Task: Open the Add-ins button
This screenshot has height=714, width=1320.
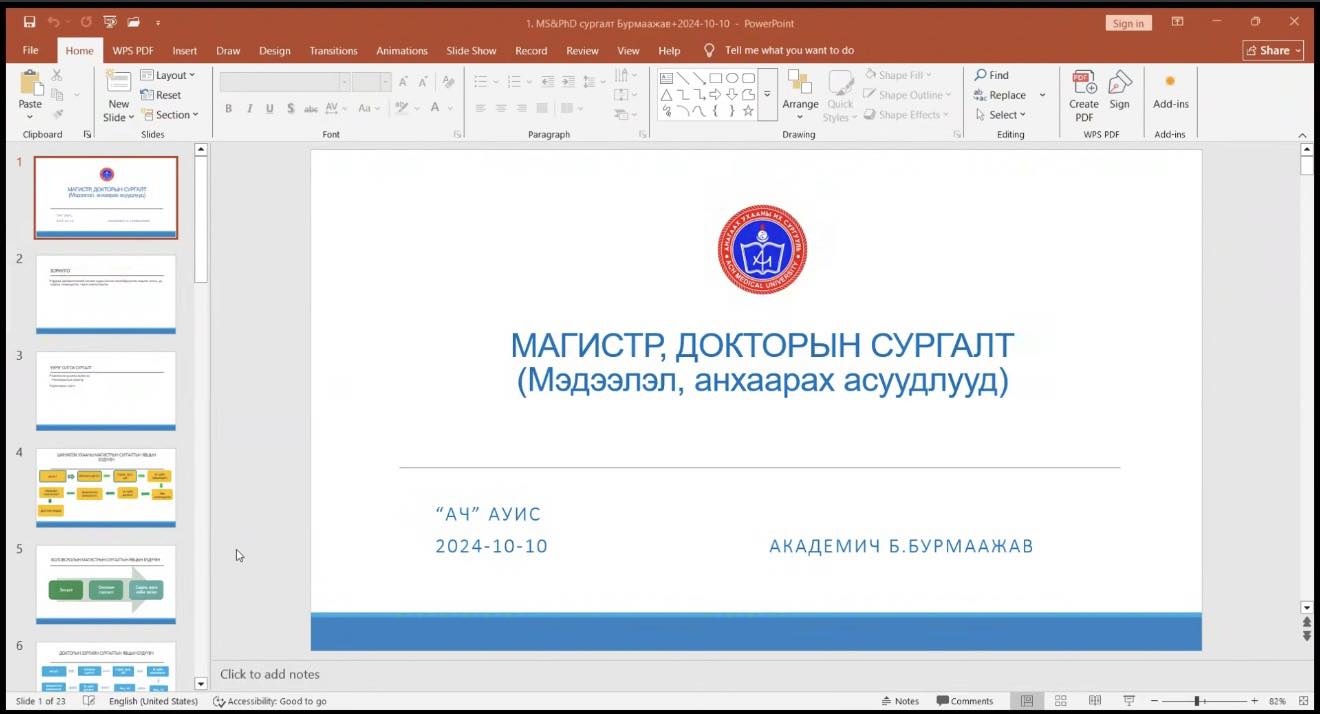Action: tap(1170, 90)
